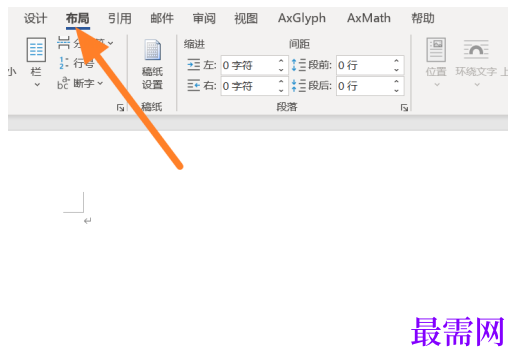
Task: Increase 段后 spacing with up stepper
Action: click(396, 82)
